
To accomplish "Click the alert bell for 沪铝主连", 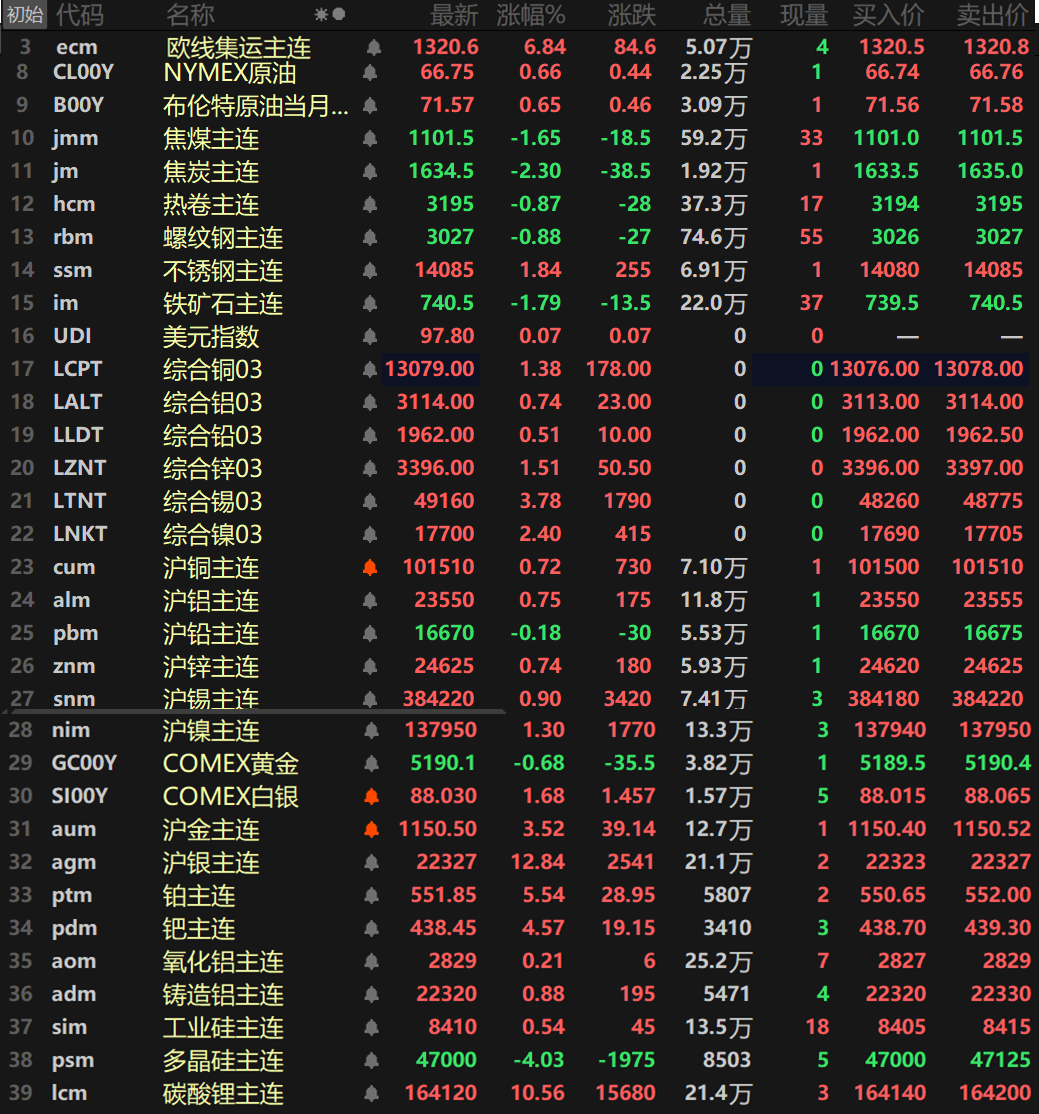I will 370,600.
